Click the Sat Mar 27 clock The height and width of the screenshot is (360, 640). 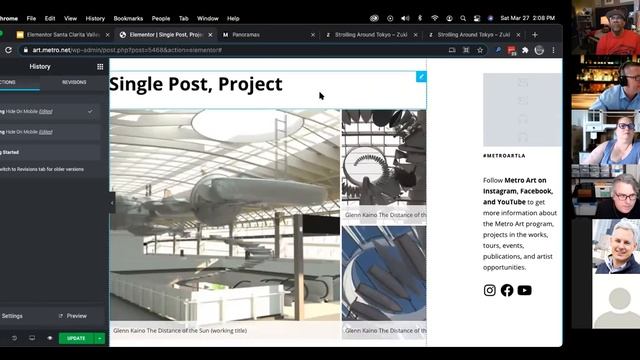pyautogui.click(x=527, y=18)
